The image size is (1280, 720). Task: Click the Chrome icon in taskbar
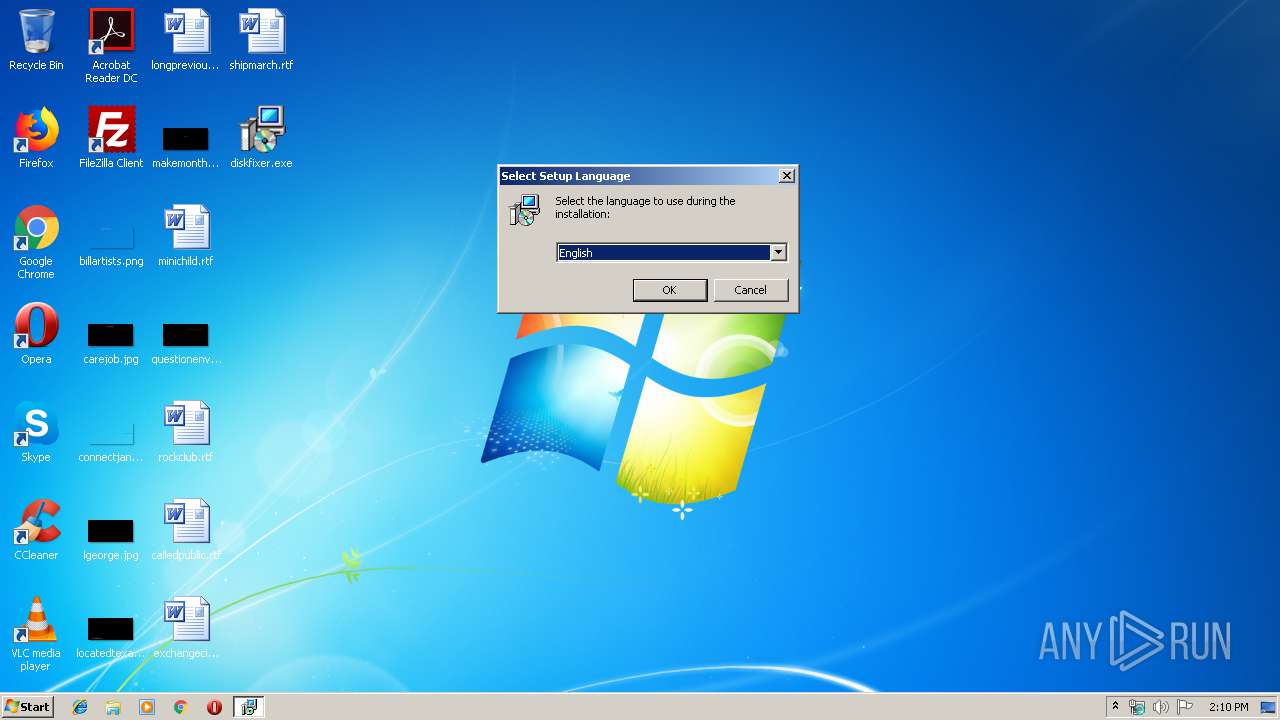[x=180, y=707]
